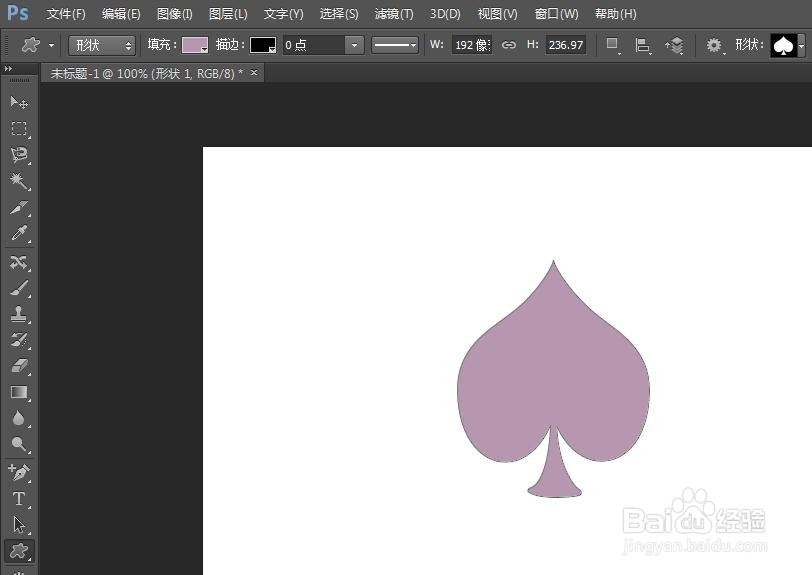Click the black stroke color swatch

(263, 45)
